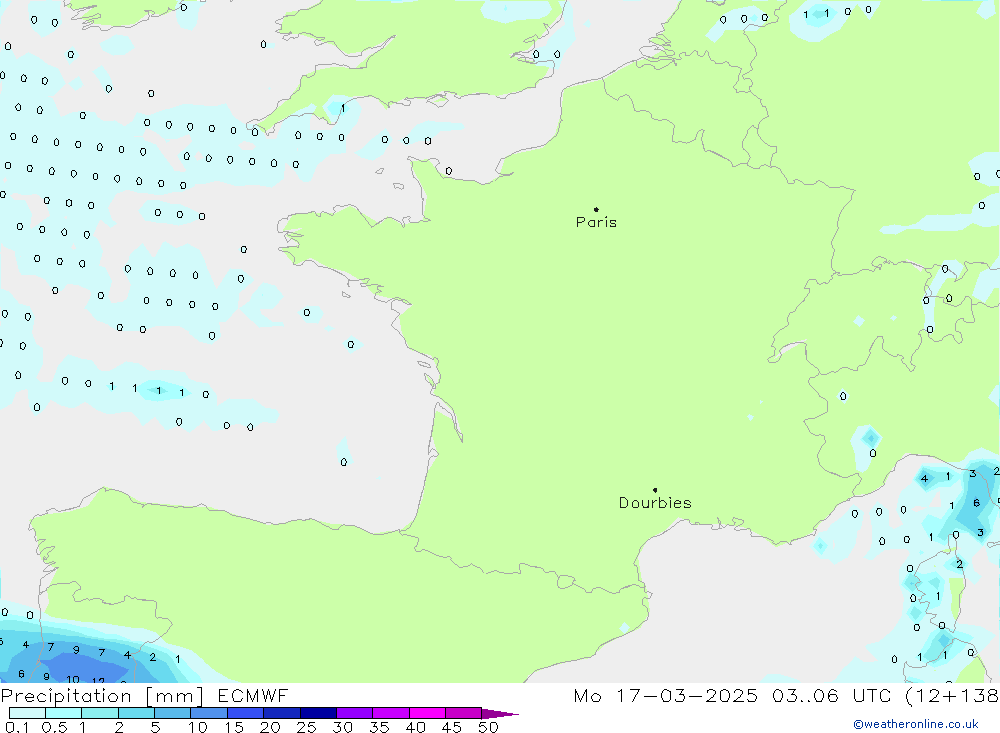The image size is (1000, 733).
Task: Click the 50 legend scale label
Action: tap(488, 727)
